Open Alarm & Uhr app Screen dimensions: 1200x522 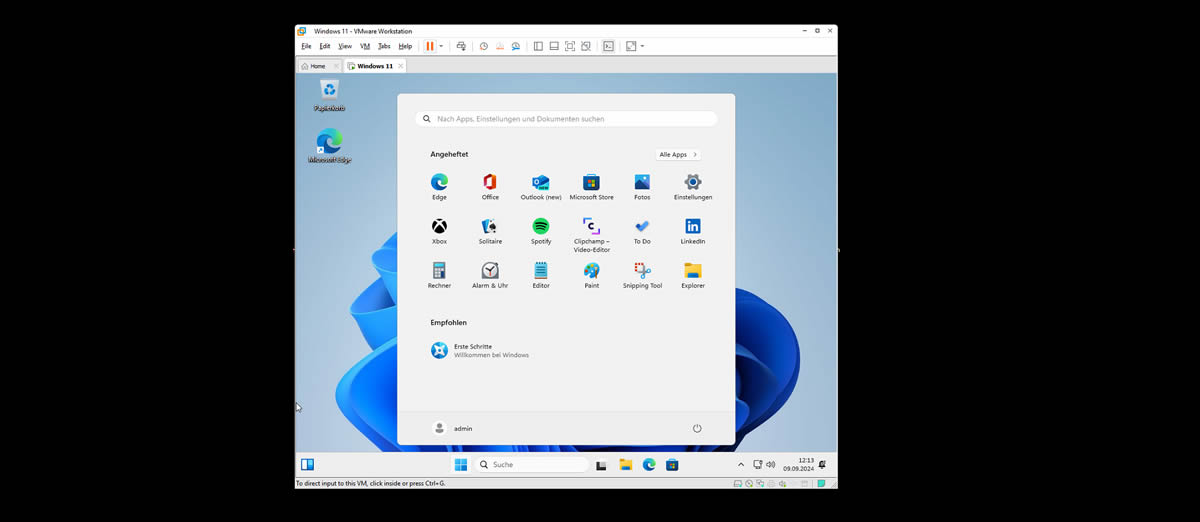[x=490, y=275]
